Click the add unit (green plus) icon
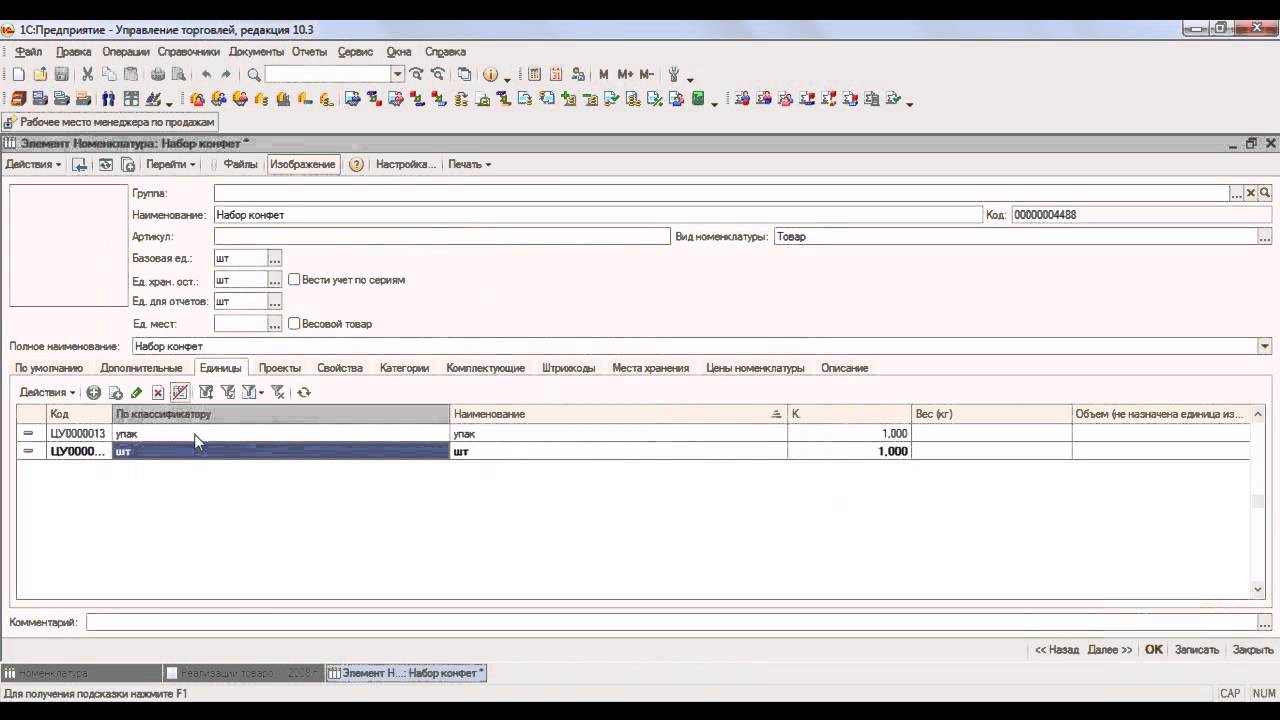Screen dimensions: 1280x720 pos(94,393)
